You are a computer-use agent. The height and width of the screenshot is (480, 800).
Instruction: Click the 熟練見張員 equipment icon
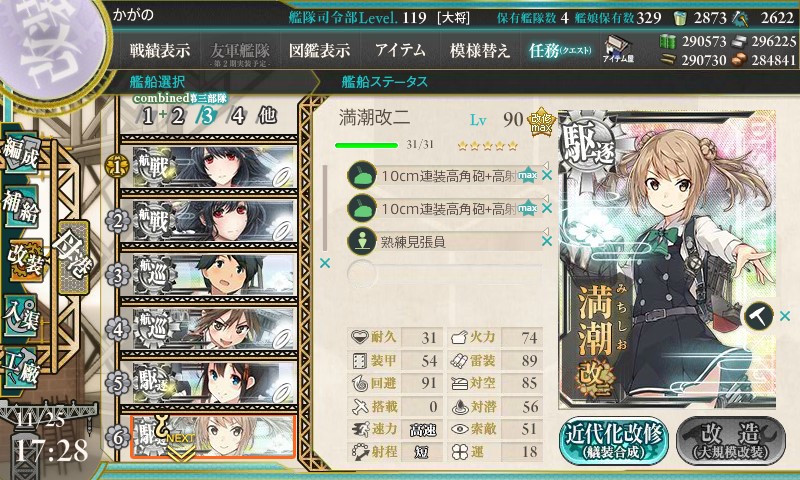point(362,241)
